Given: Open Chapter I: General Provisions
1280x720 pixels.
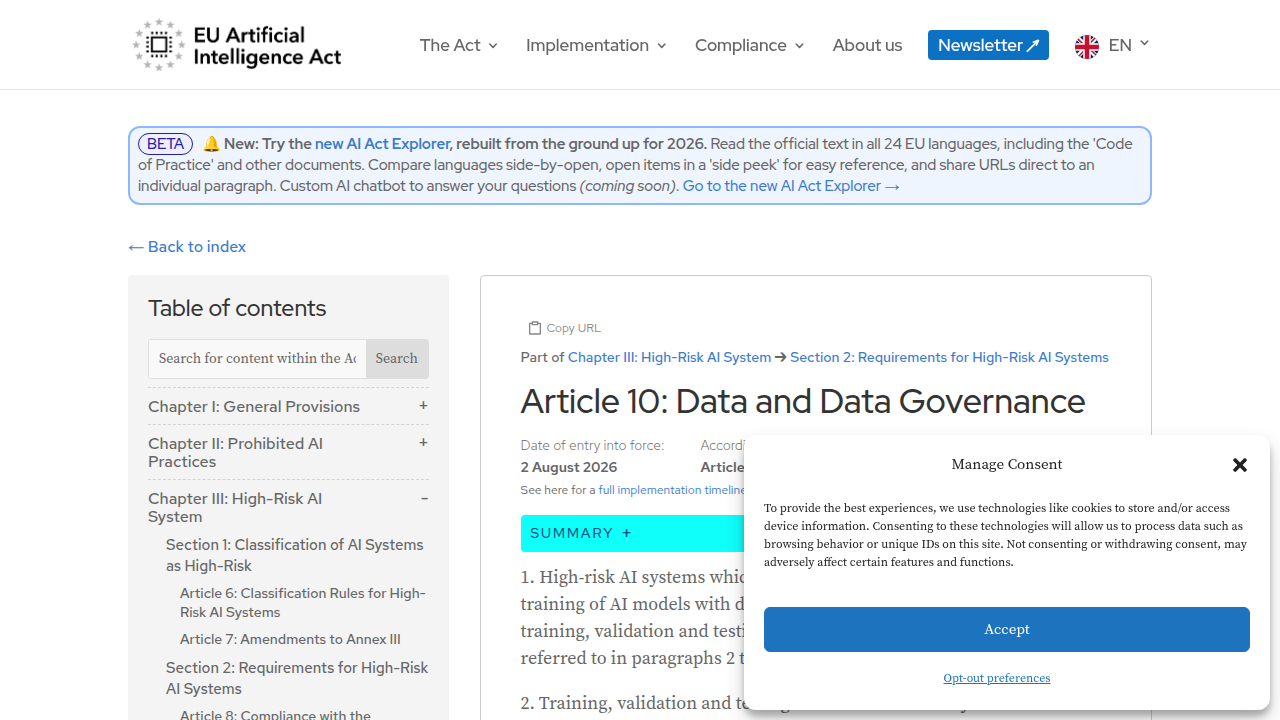Looking at the screenshot, I should point(254,407).
